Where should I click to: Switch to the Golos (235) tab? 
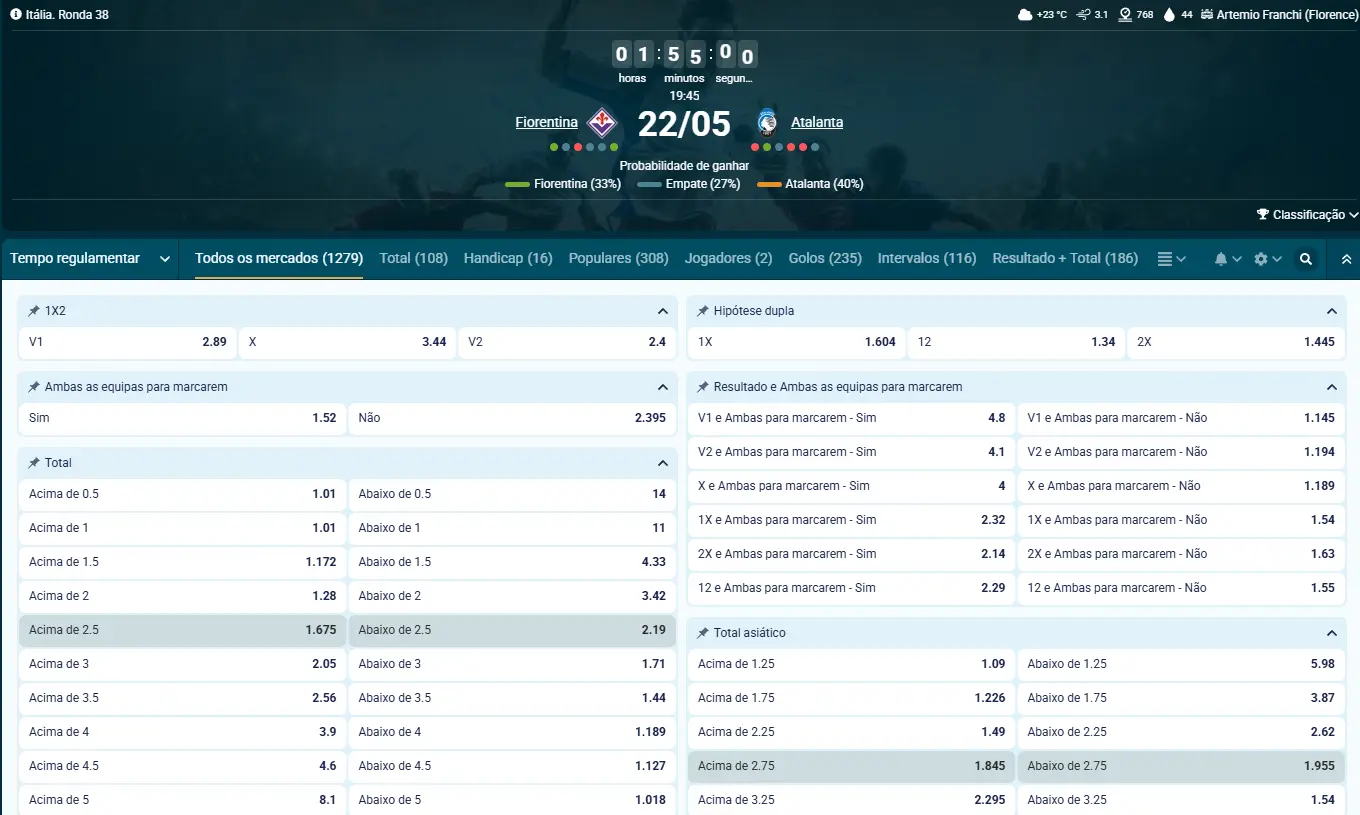point(825,258)
